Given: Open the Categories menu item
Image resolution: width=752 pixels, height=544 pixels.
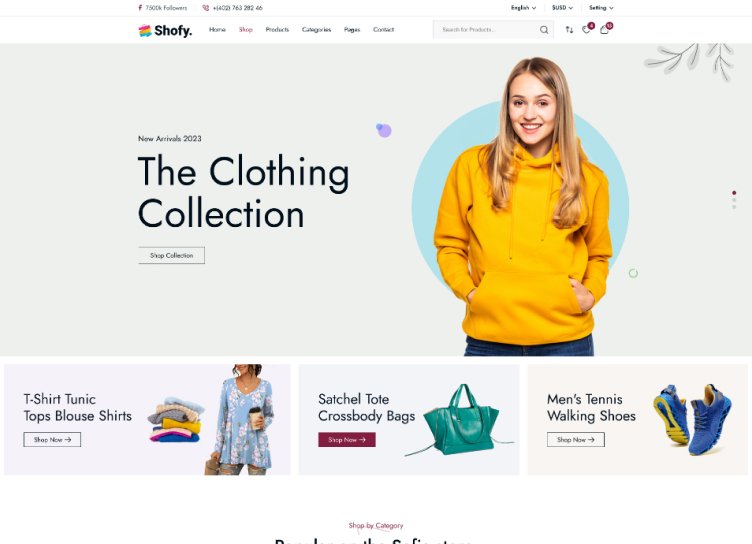Looking at the screenshot, I should (317, 30).
